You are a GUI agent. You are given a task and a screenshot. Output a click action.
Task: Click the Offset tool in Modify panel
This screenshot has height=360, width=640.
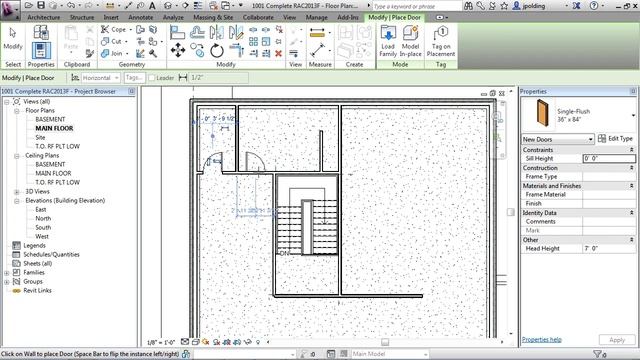point(197,32)
